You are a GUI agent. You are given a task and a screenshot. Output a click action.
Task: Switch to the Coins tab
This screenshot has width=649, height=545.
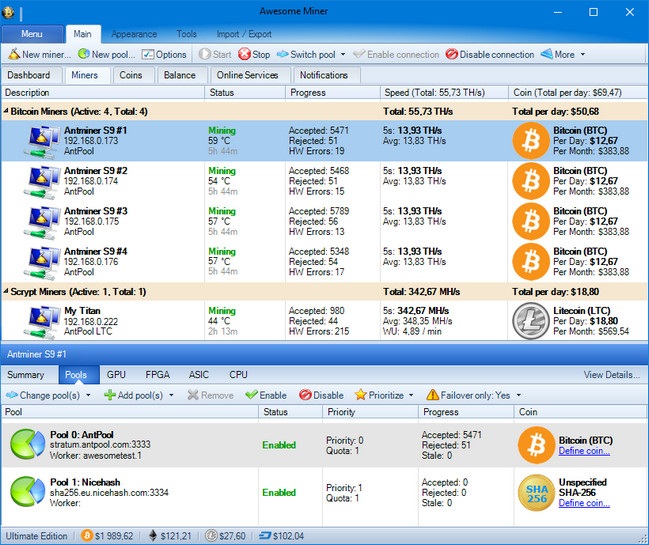tap(130, 75)
